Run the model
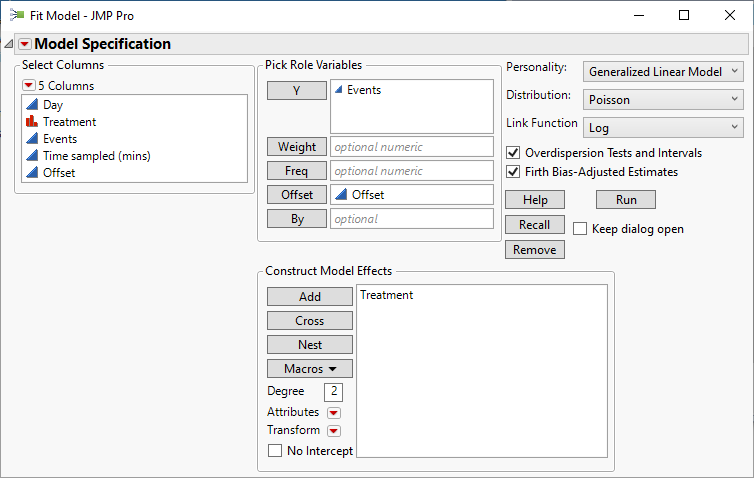This screenshot has width=754, height=478. click(x=626, y=200)
